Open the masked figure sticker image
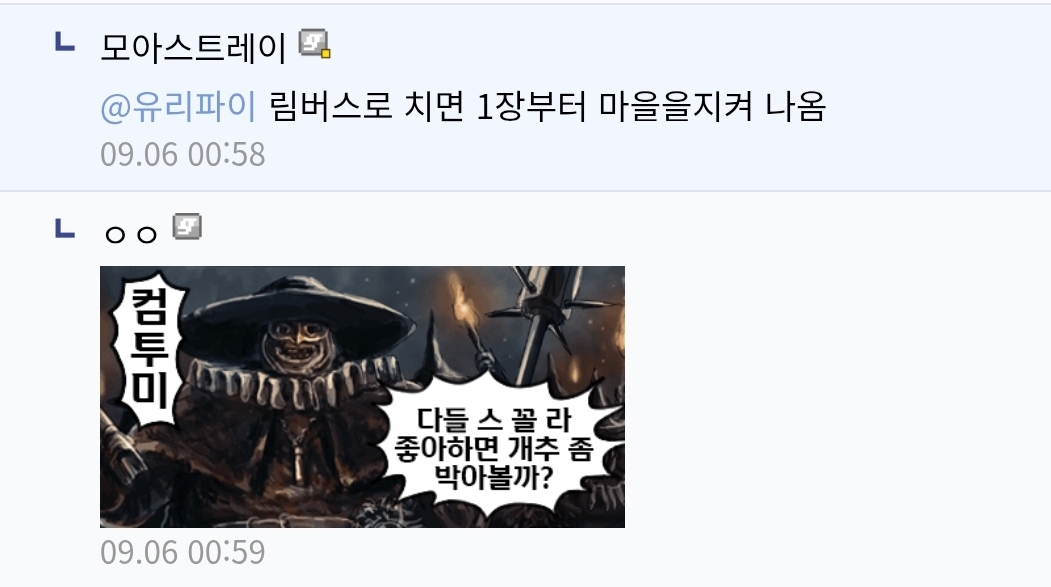Screen dimensions: 1051x587 click(x=362, y=397)
